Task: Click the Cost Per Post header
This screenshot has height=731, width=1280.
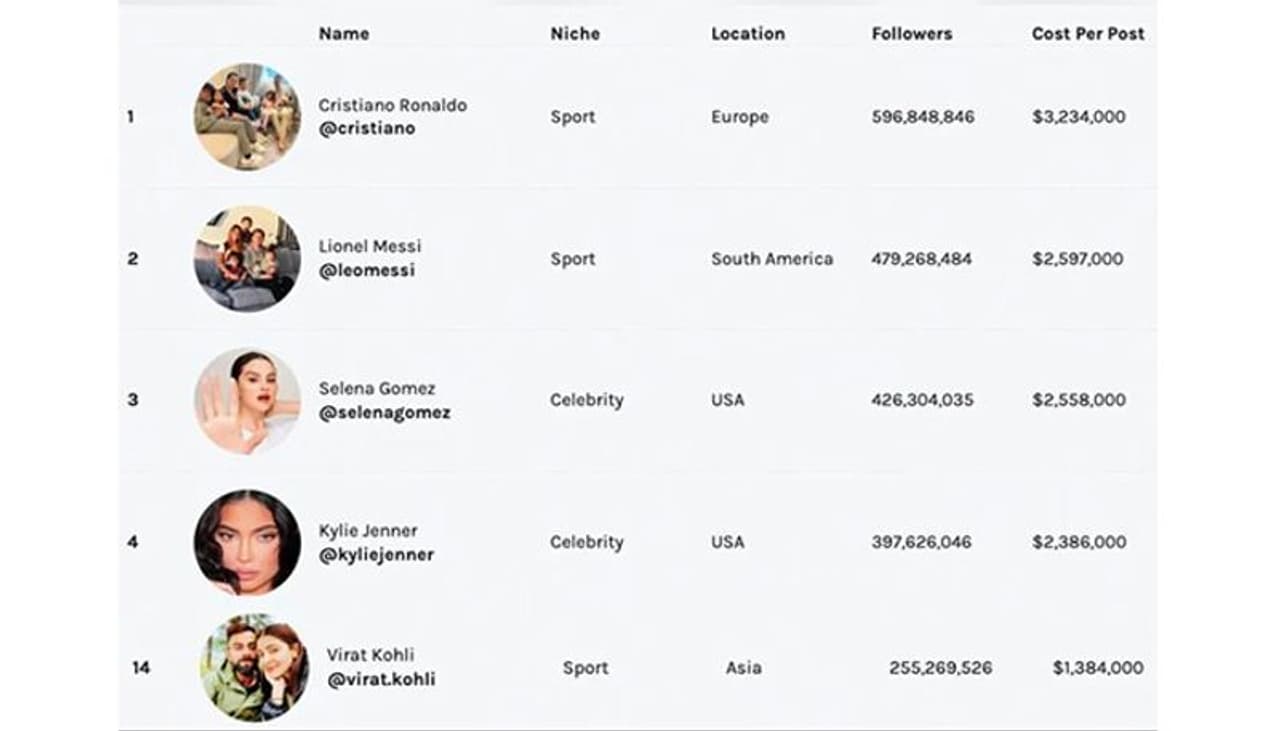Action: point(1088,34)
